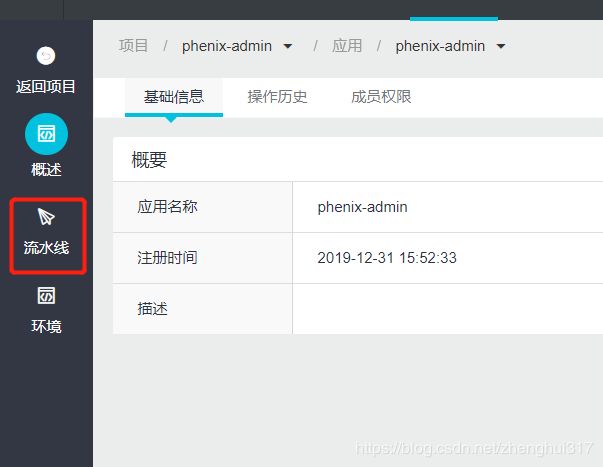
Task: Click the application name value phenix-admin
Action: click(x=362, y=207)
